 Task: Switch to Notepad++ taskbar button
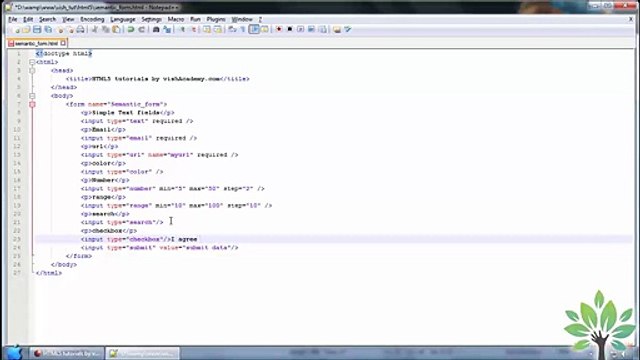(142, 353)
